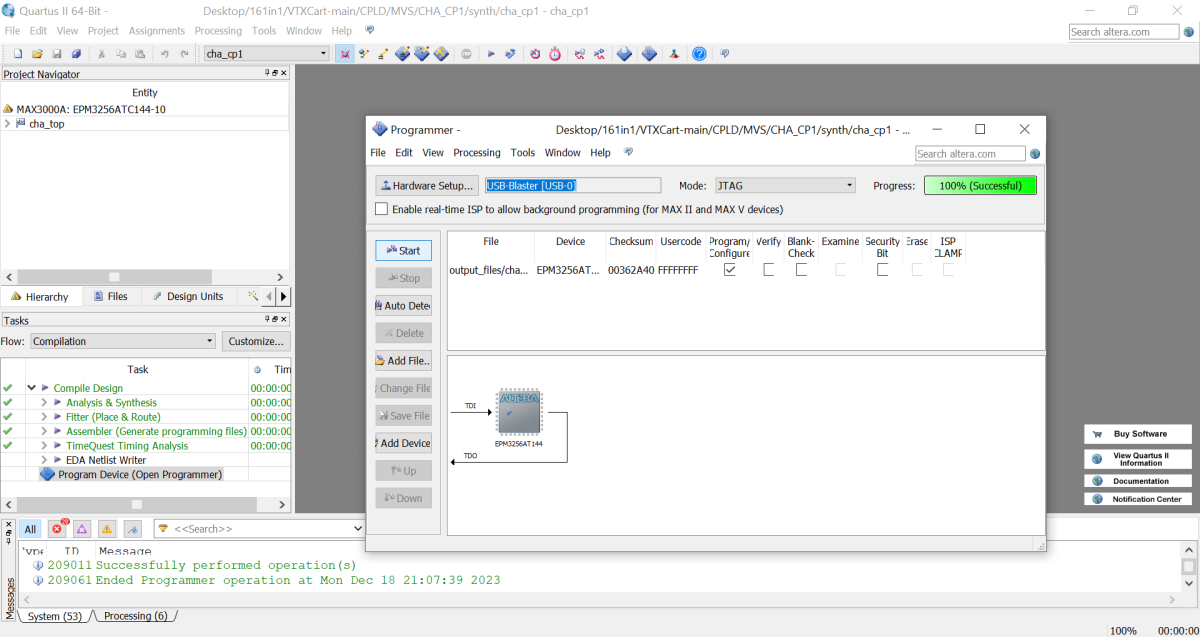The width and height of the screenshot is (1200, 637).
Task: Click the Add File button
Action: (x=403, y=361)
